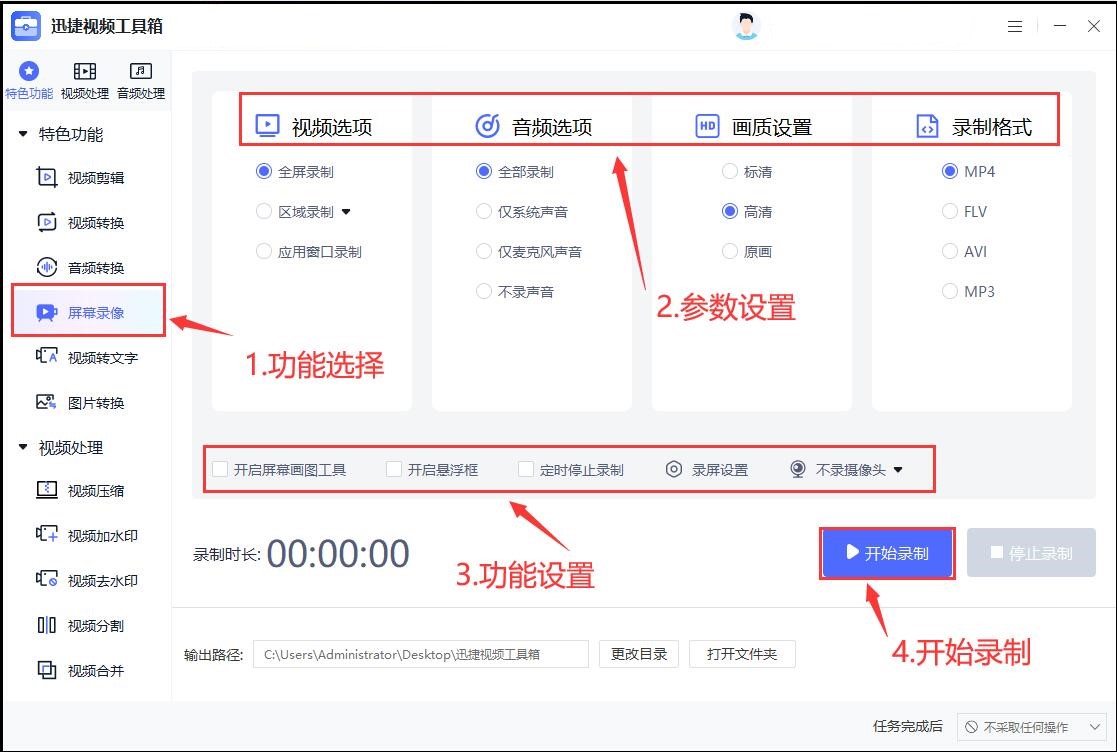The width and height of the screenshot is (1117, 752).
Task: Open 录屏设置 recording settings
Action: click(x=707, y=470)
